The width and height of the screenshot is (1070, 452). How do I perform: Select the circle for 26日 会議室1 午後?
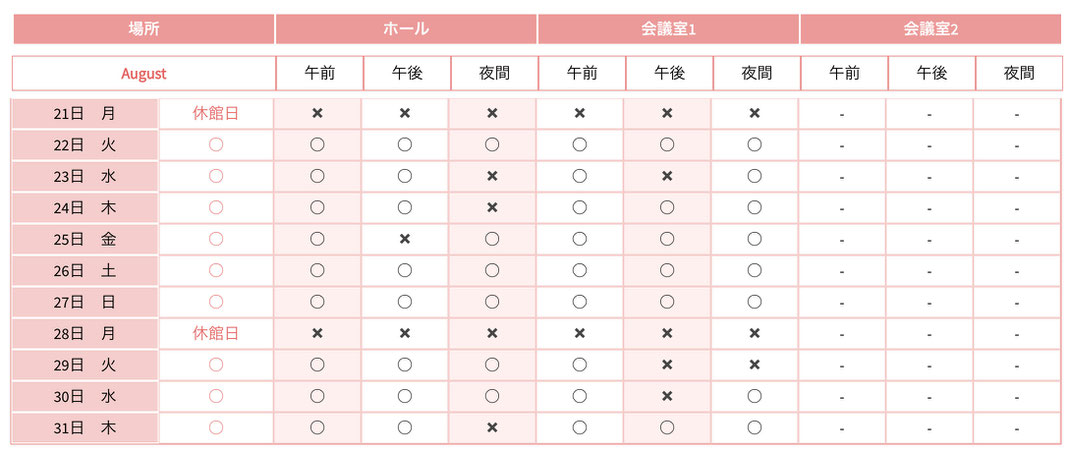pos(667,270)
